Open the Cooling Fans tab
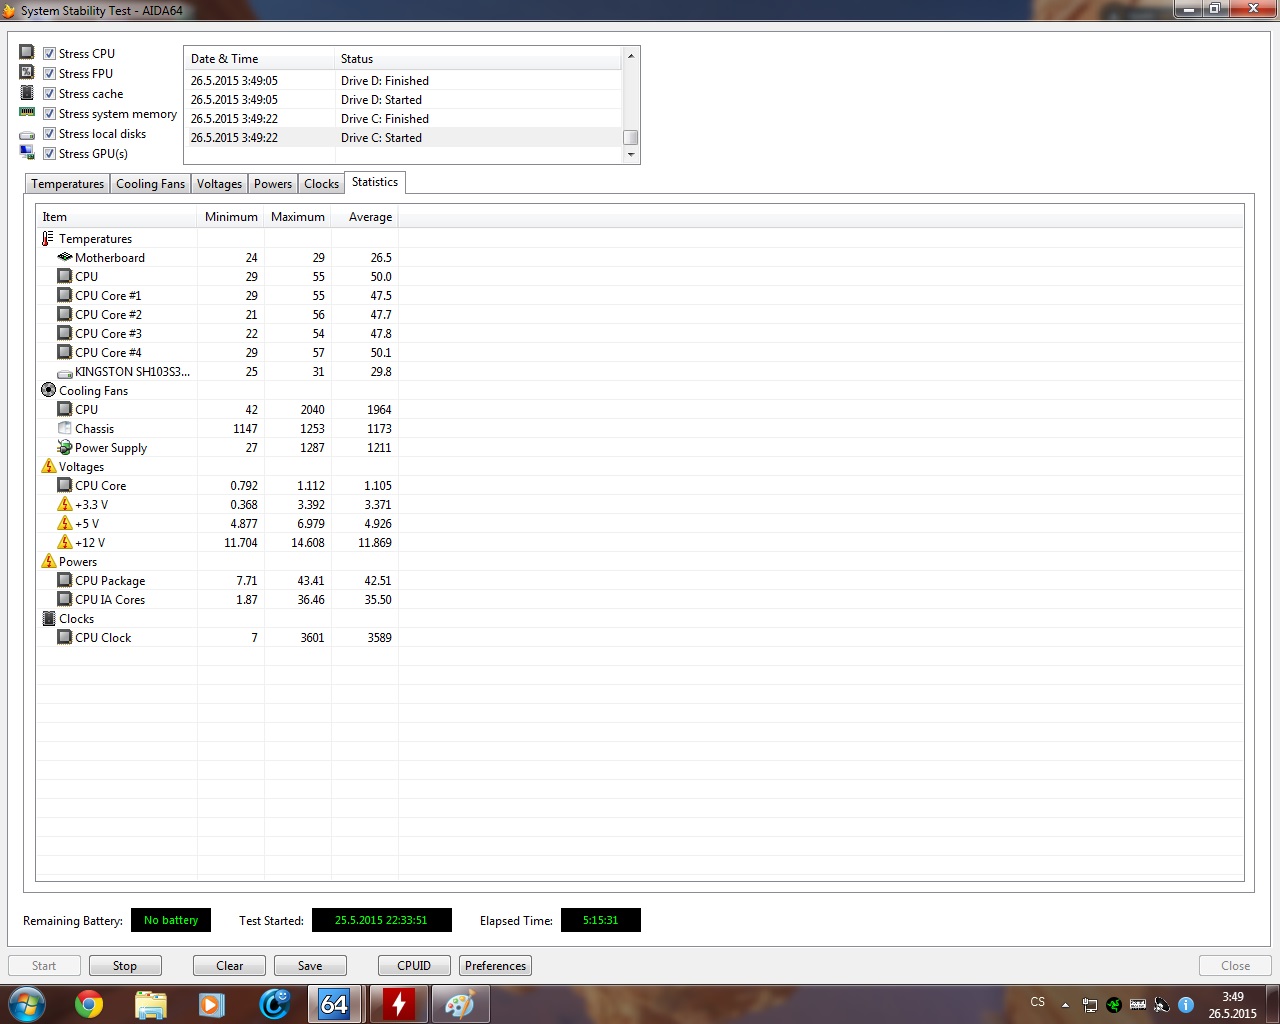The width and height of the screenshot is (1280, 1024). click(150, 184)
